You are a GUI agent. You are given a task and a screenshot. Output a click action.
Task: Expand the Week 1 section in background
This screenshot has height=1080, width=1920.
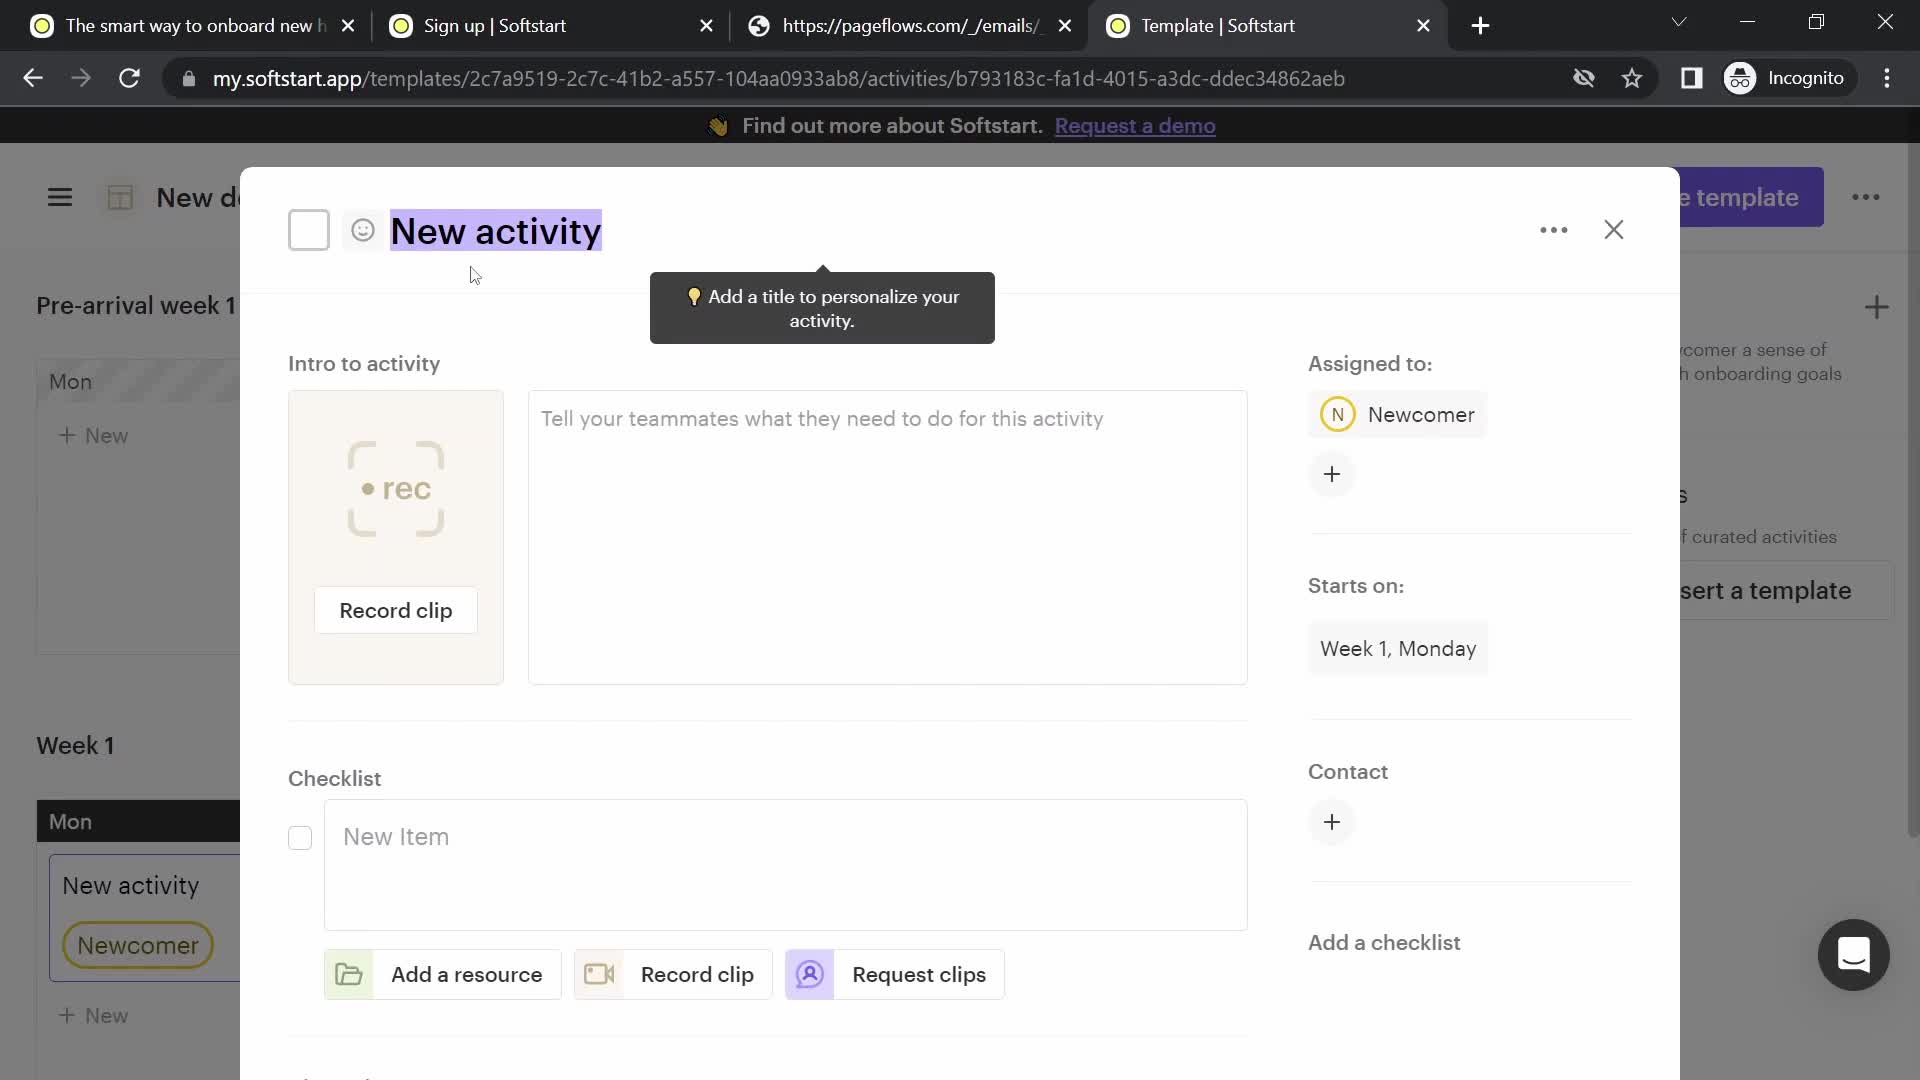pyautogui.click(x=75, y=744)
